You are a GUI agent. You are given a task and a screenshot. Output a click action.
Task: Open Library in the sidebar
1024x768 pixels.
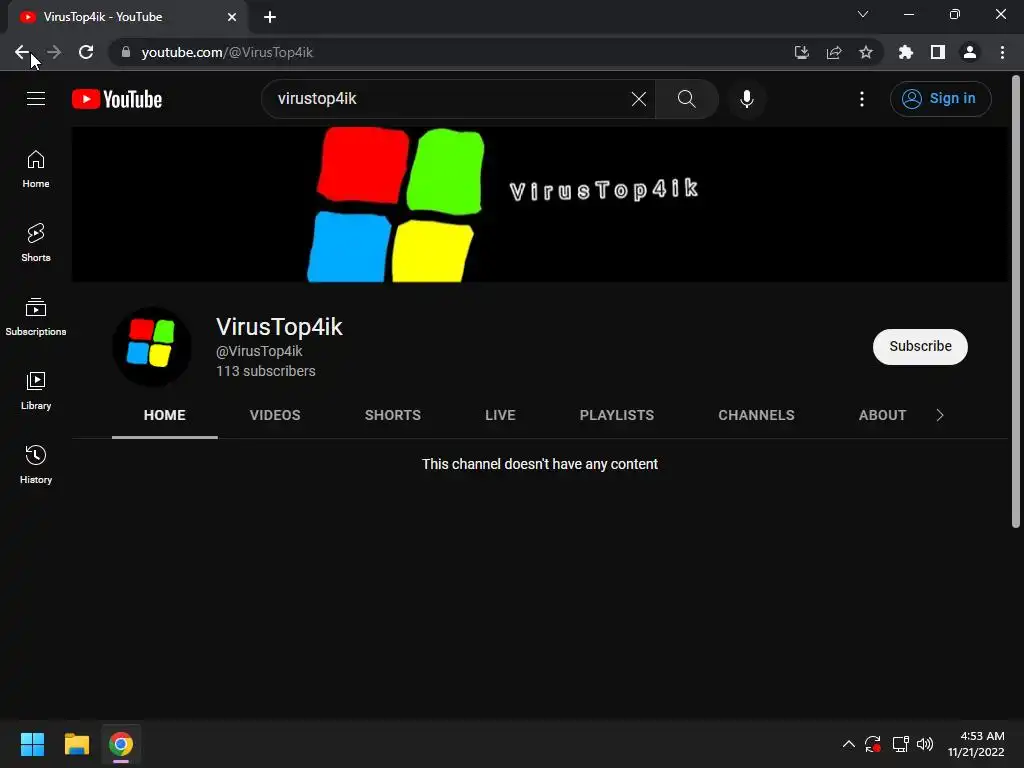tap(36, 391)
